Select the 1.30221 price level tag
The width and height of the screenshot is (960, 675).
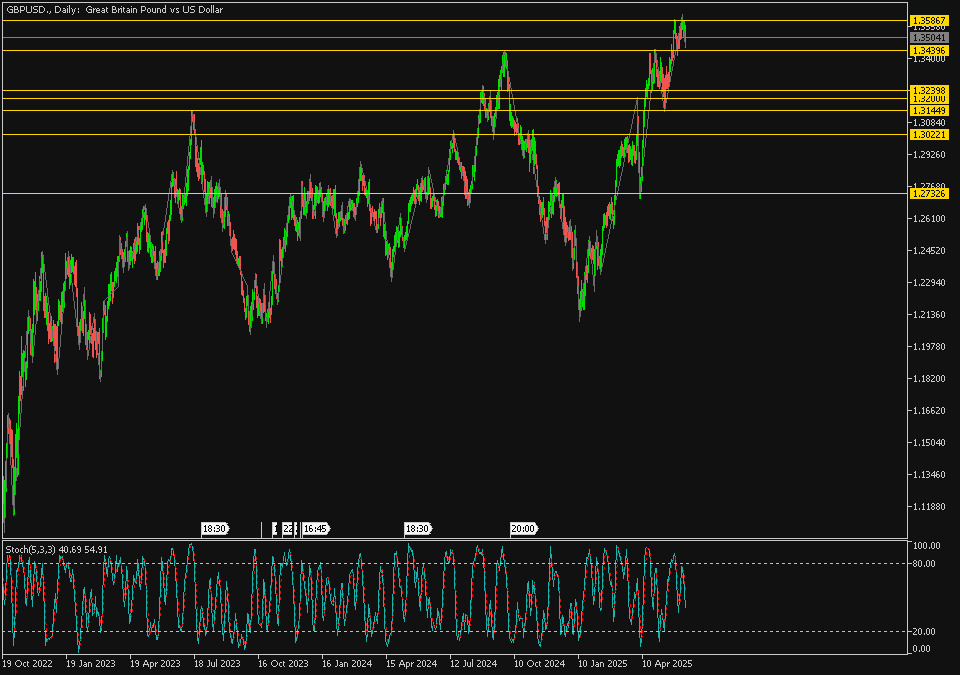929,134
